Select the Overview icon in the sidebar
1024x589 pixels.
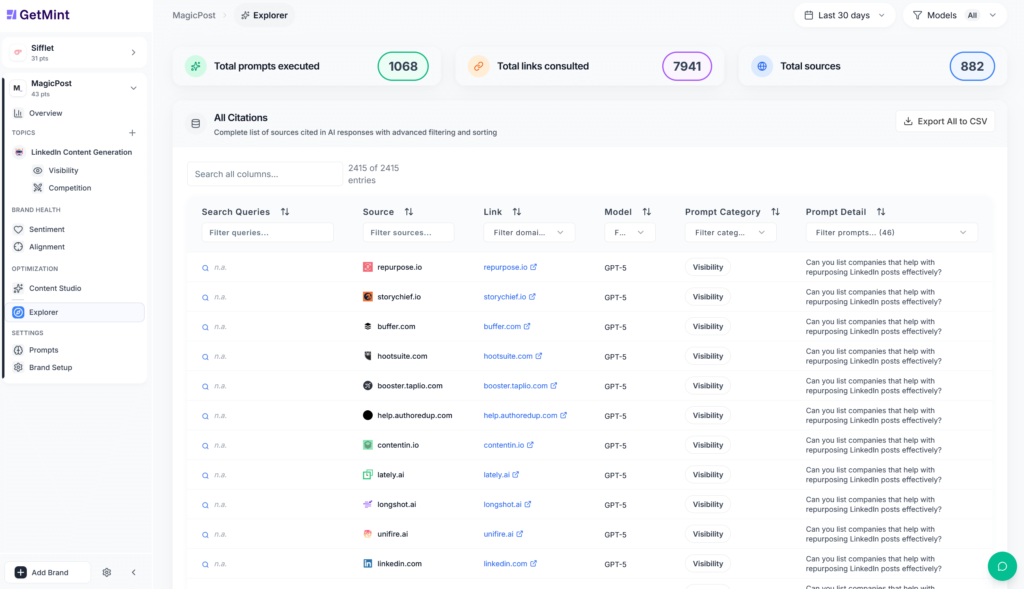click(20, 114)
